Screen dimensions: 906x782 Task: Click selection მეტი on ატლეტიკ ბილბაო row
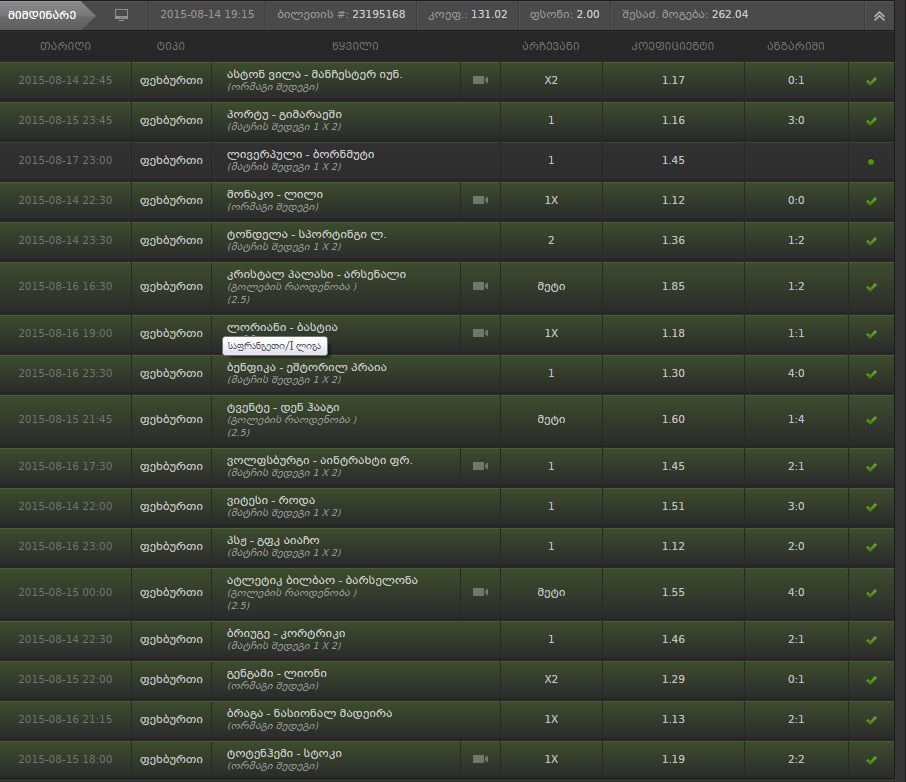click(551, 592)
